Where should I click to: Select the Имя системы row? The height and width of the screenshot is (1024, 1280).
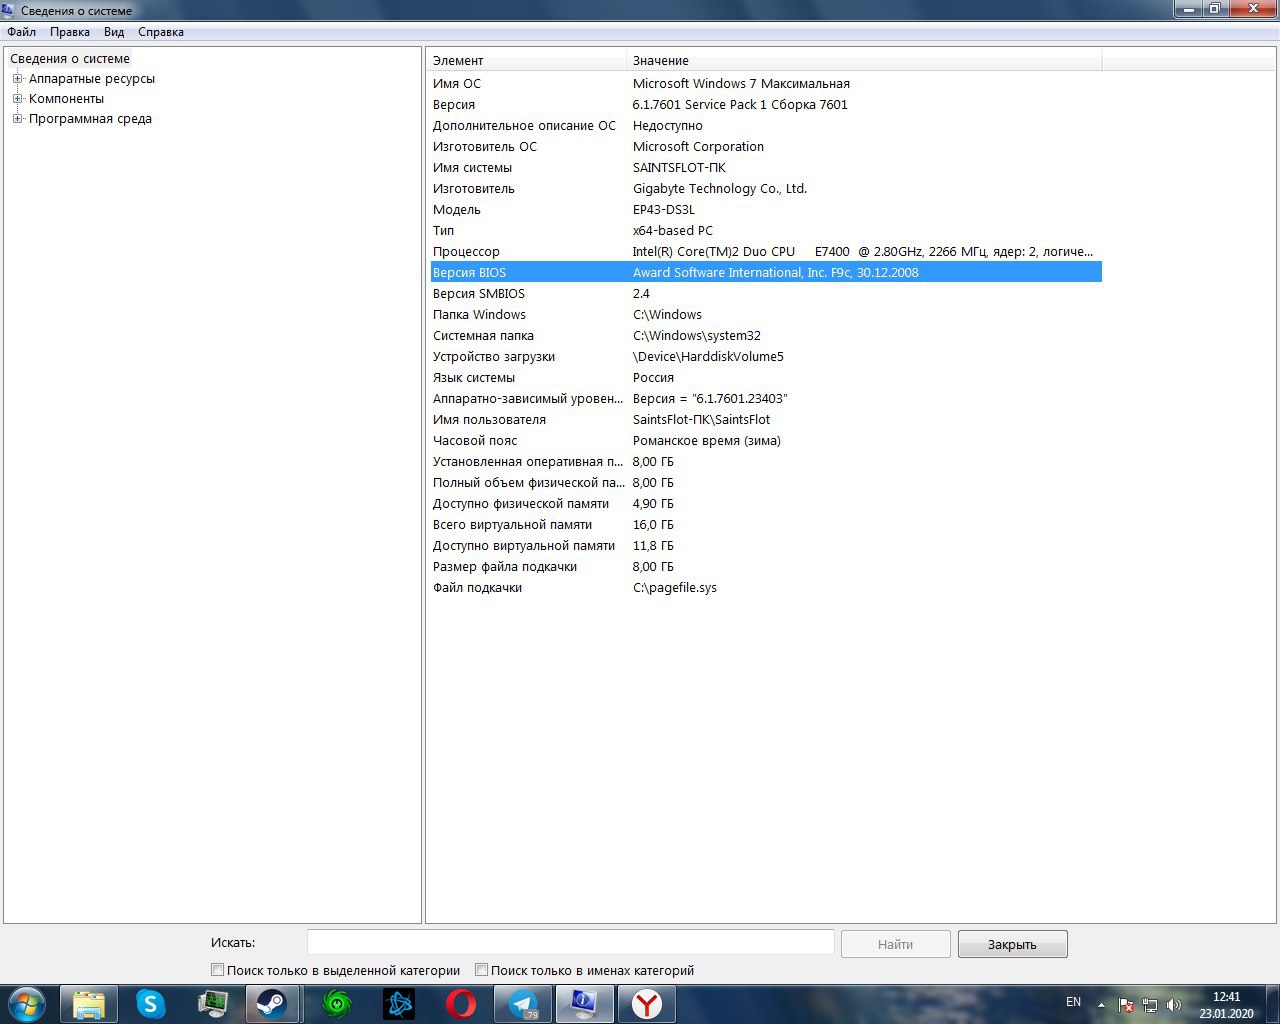pos(766,168)
